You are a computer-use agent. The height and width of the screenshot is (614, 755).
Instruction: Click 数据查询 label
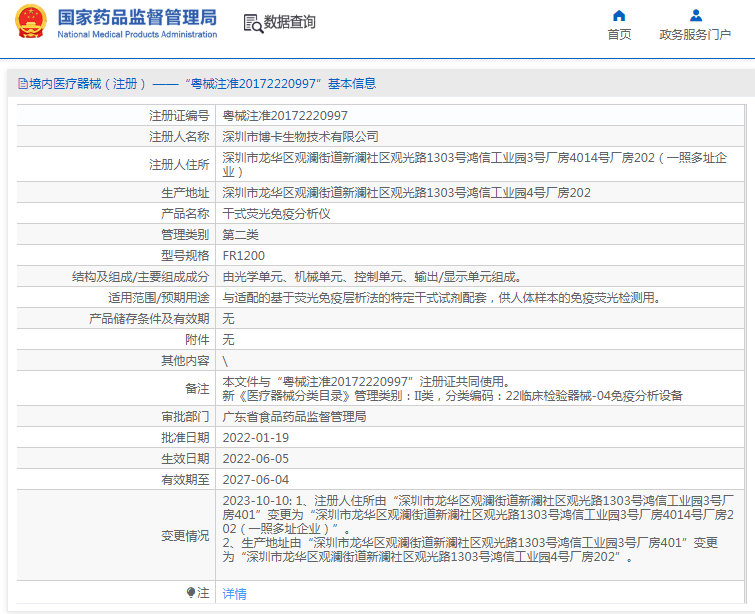point(289,22)
